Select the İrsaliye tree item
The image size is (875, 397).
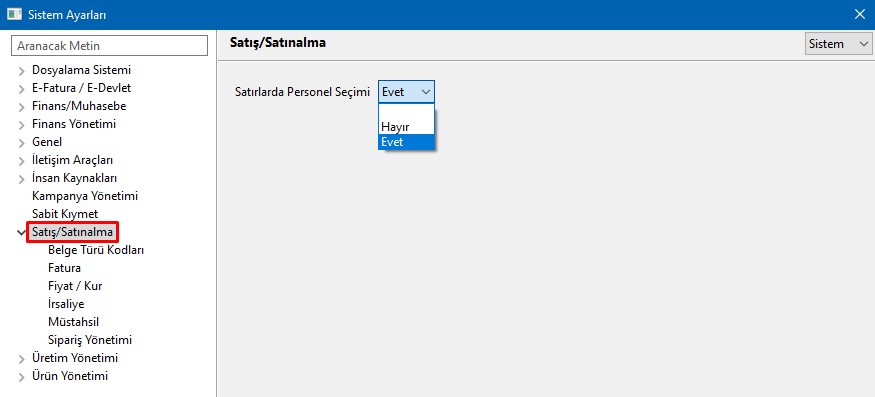coord(66,304)
